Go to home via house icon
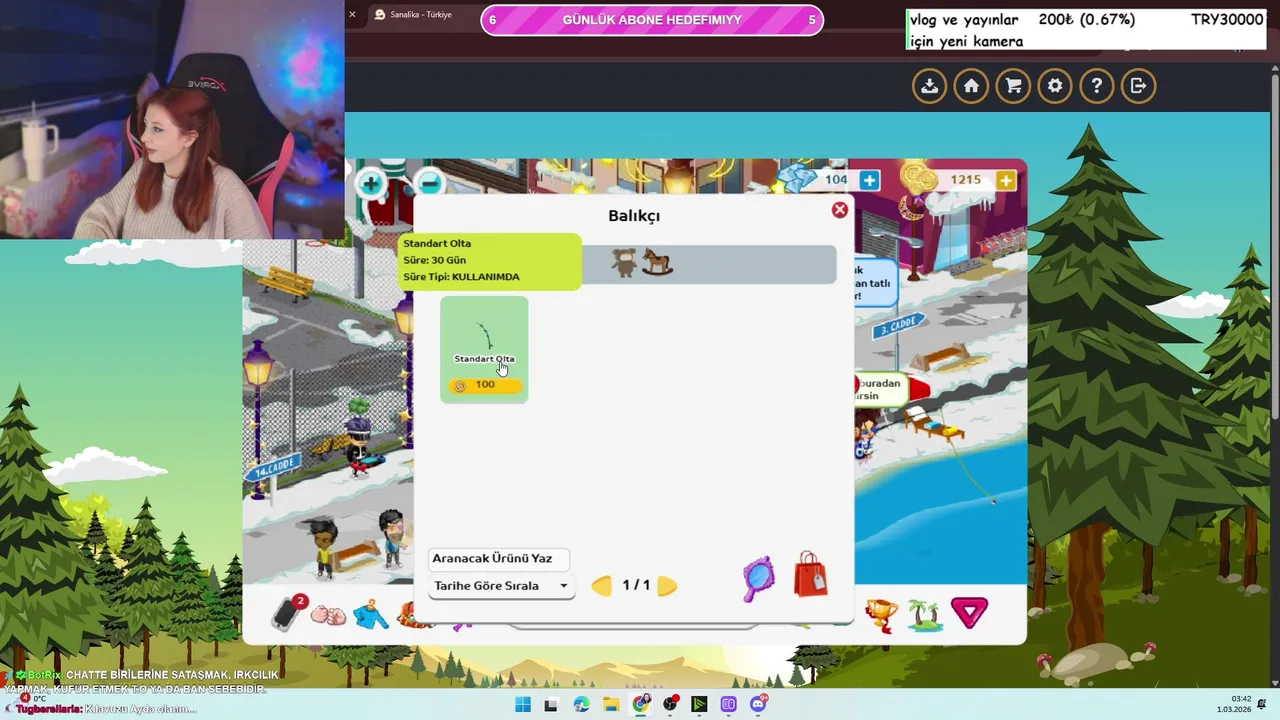 click(x=971, y=86)
